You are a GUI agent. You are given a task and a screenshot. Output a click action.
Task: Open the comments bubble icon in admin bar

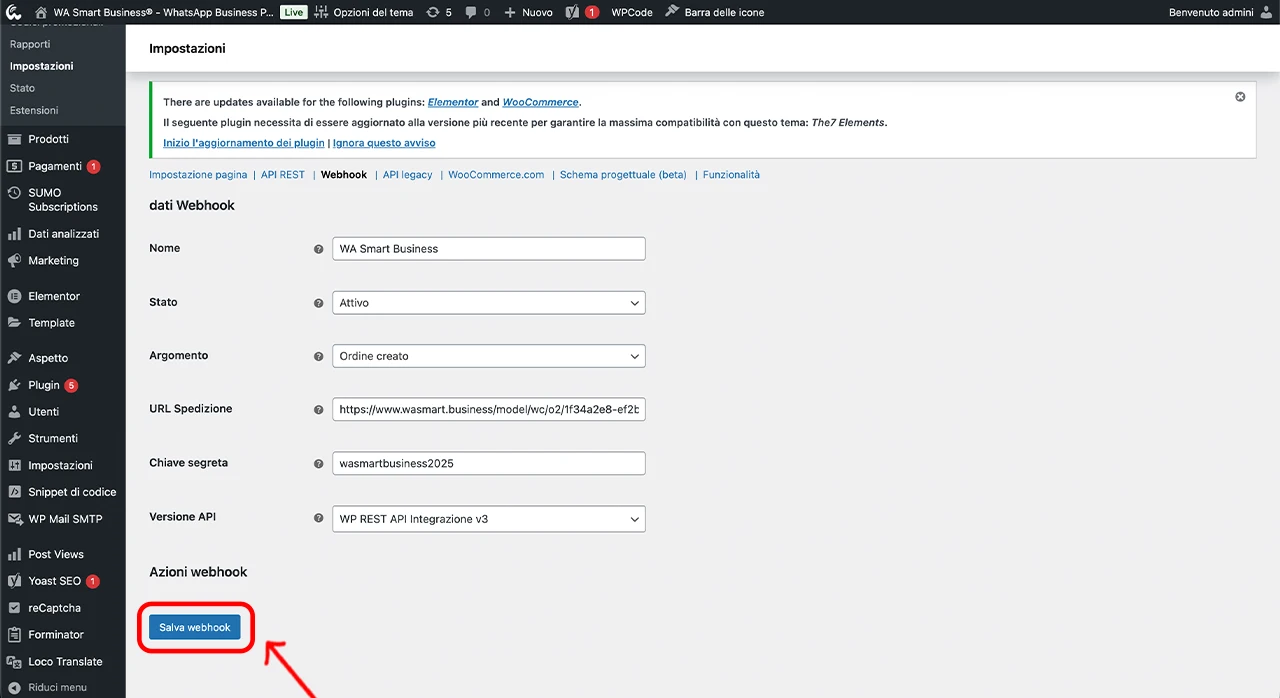click(x=471, y=12)
